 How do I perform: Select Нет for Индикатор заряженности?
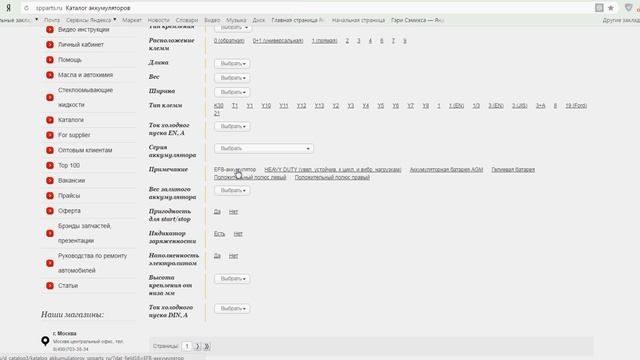(x=238, y=234)
